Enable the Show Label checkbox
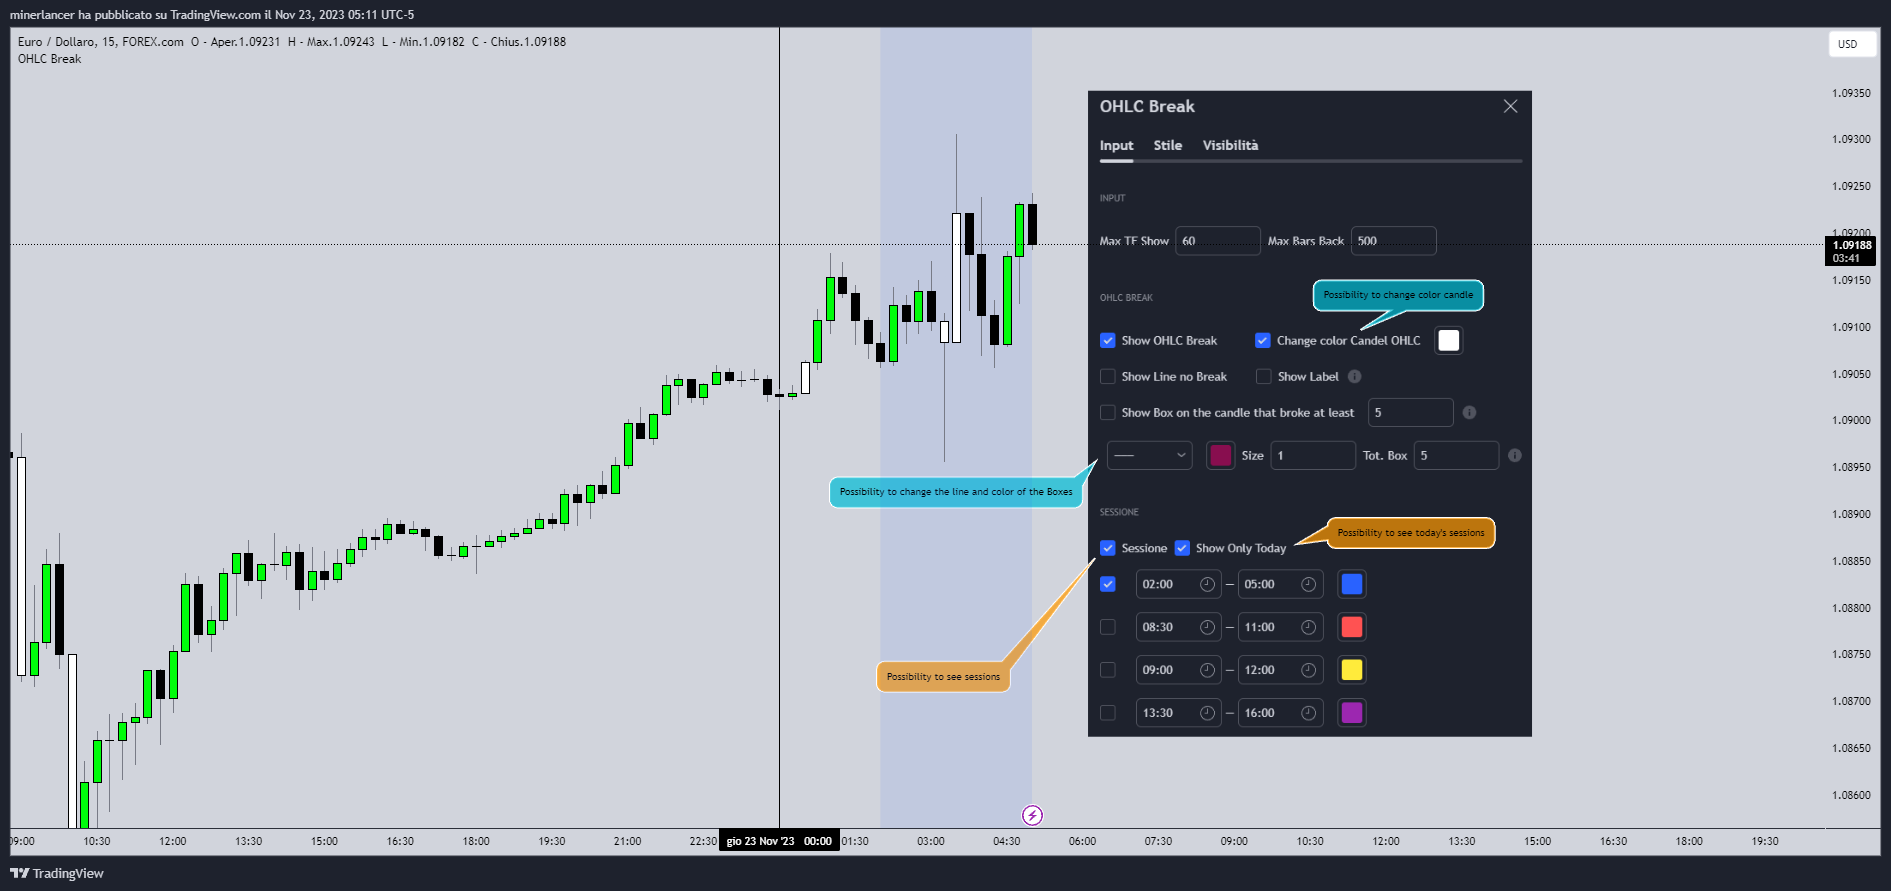This screenshot has width=1891, height=891. tap(1263, 376)
